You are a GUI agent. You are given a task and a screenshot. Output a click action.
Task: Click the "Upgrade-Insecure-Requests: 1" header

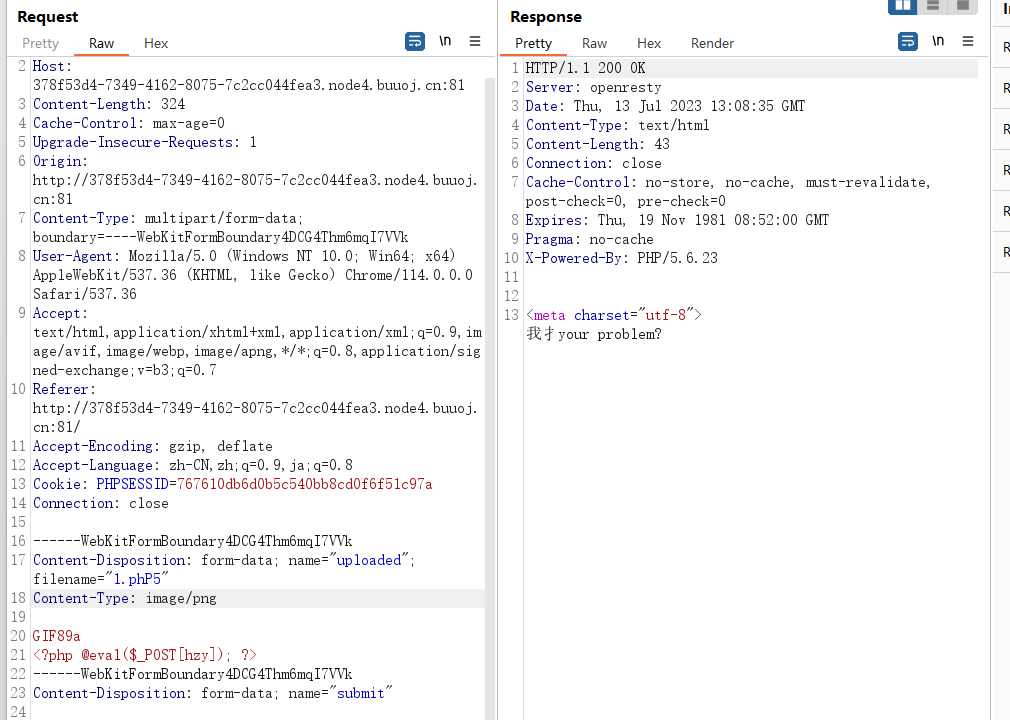tap(145, 142)
